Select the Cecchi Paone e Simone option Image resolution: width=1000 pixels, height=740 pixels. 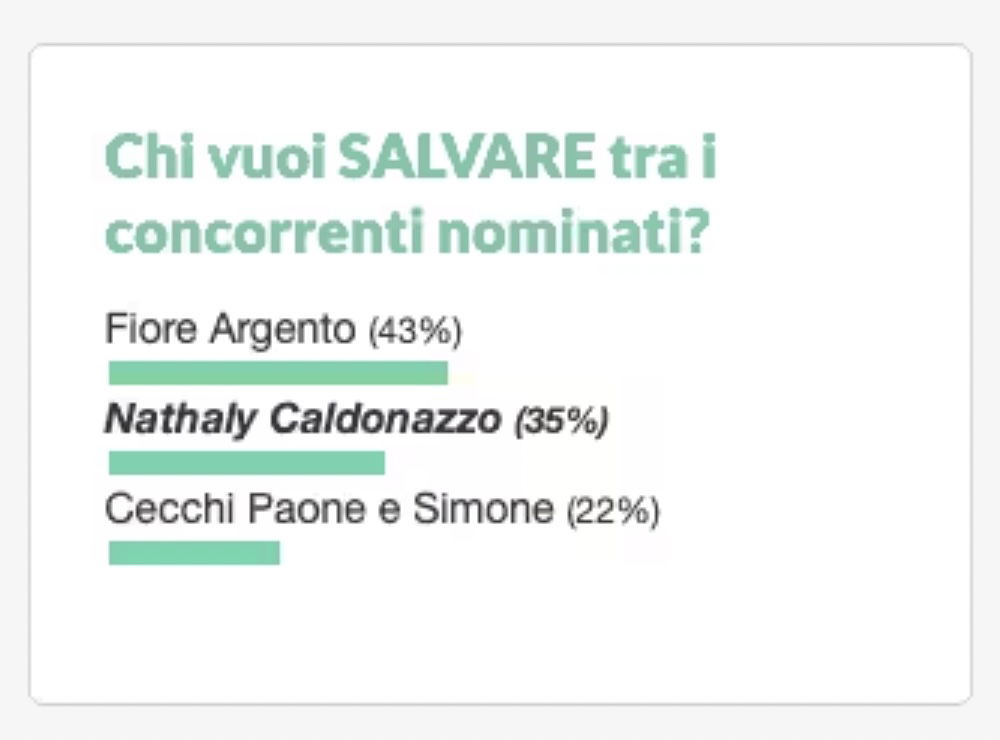tap(382, 510)
